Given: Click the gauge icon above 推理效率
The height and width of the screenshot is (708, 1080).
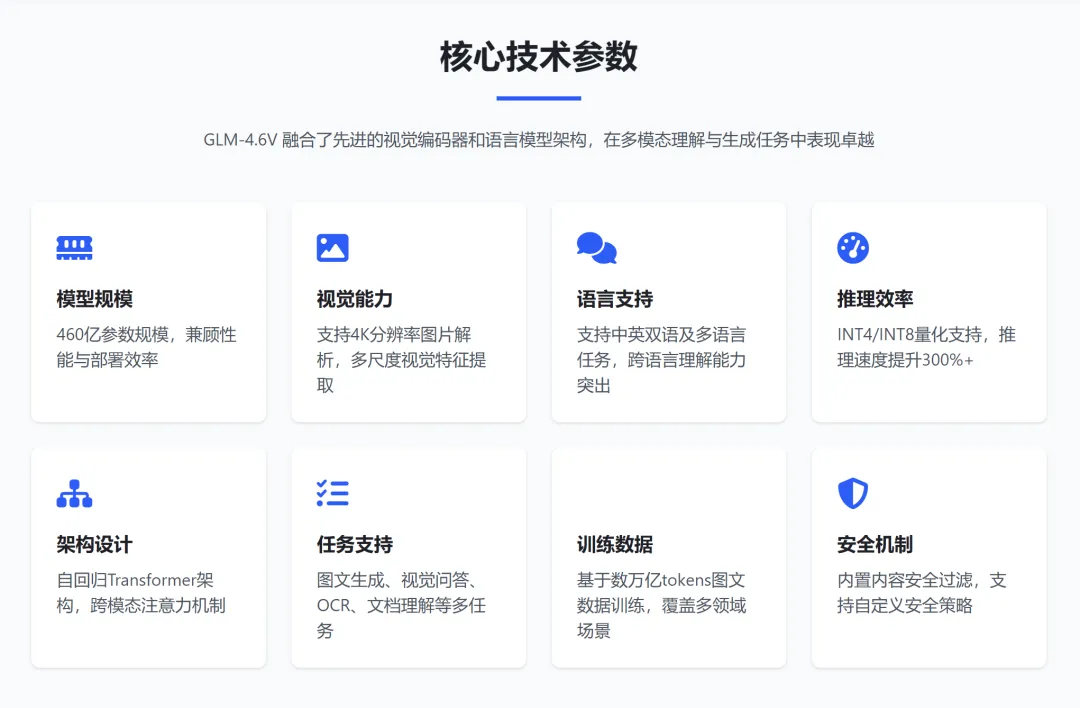Looking at the screenshot, I should click(853, 248).
